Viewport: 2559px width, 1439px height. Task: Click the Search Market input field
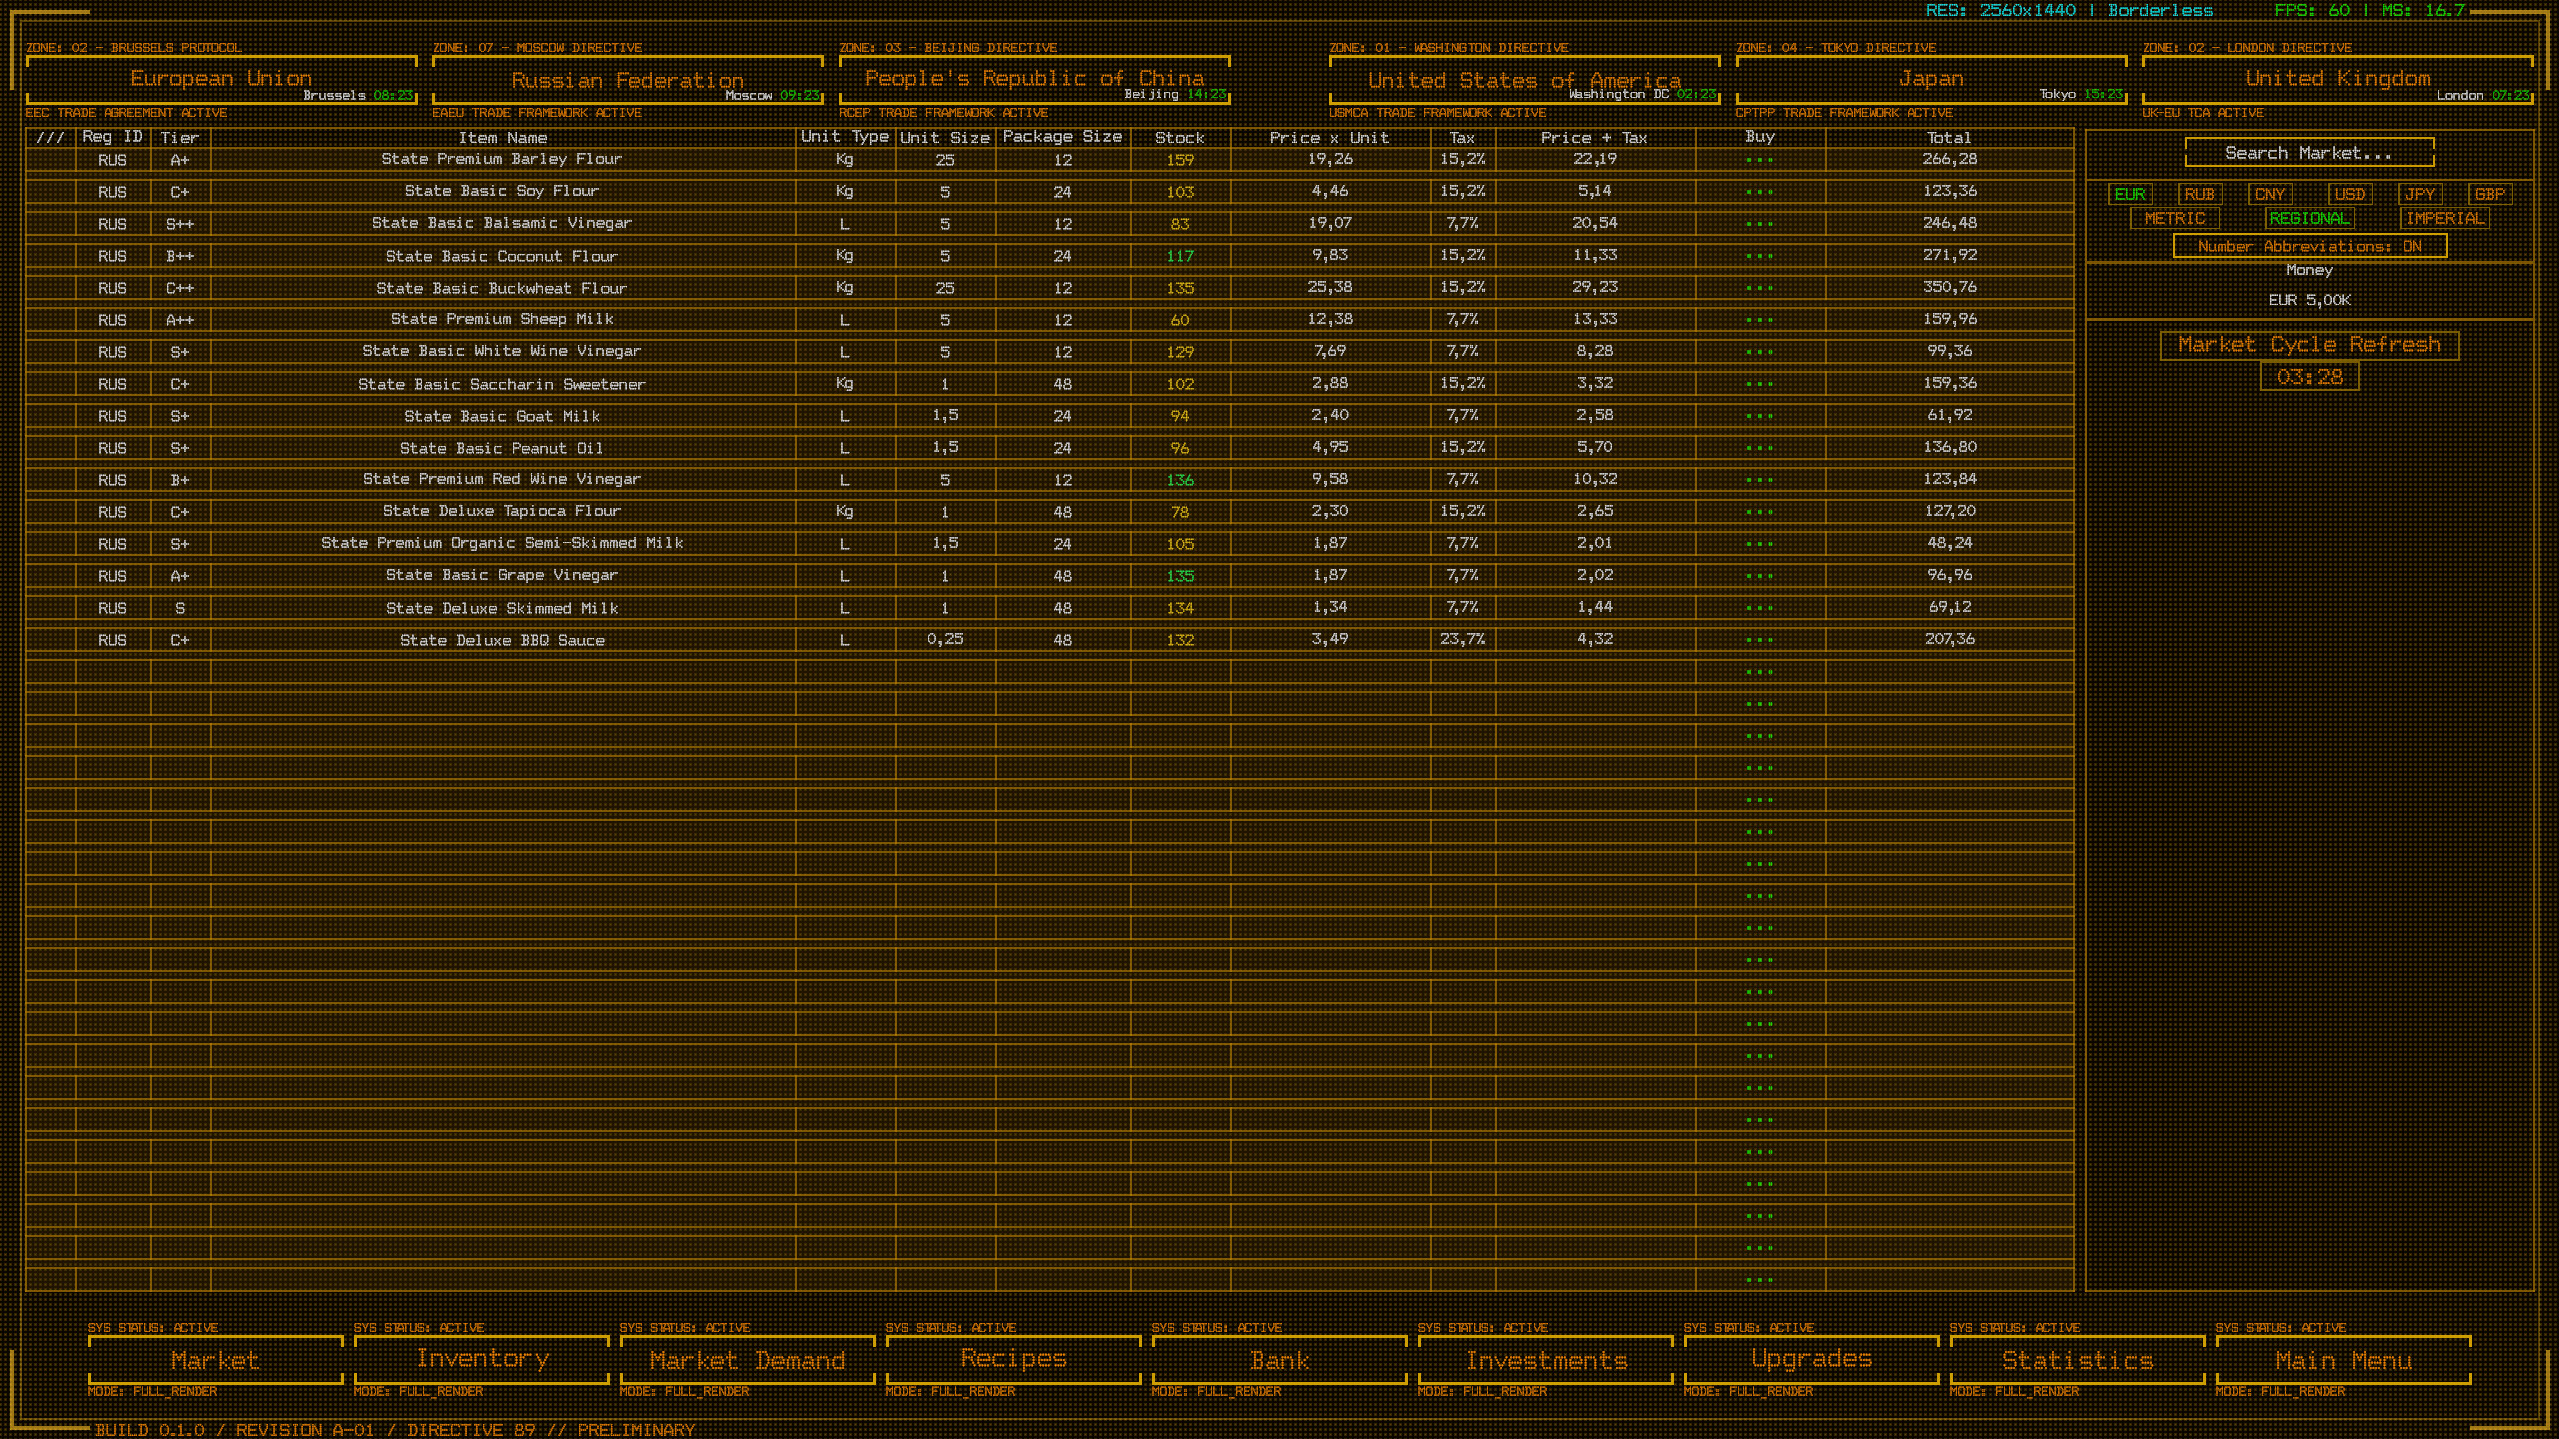tap(2309, 153)
